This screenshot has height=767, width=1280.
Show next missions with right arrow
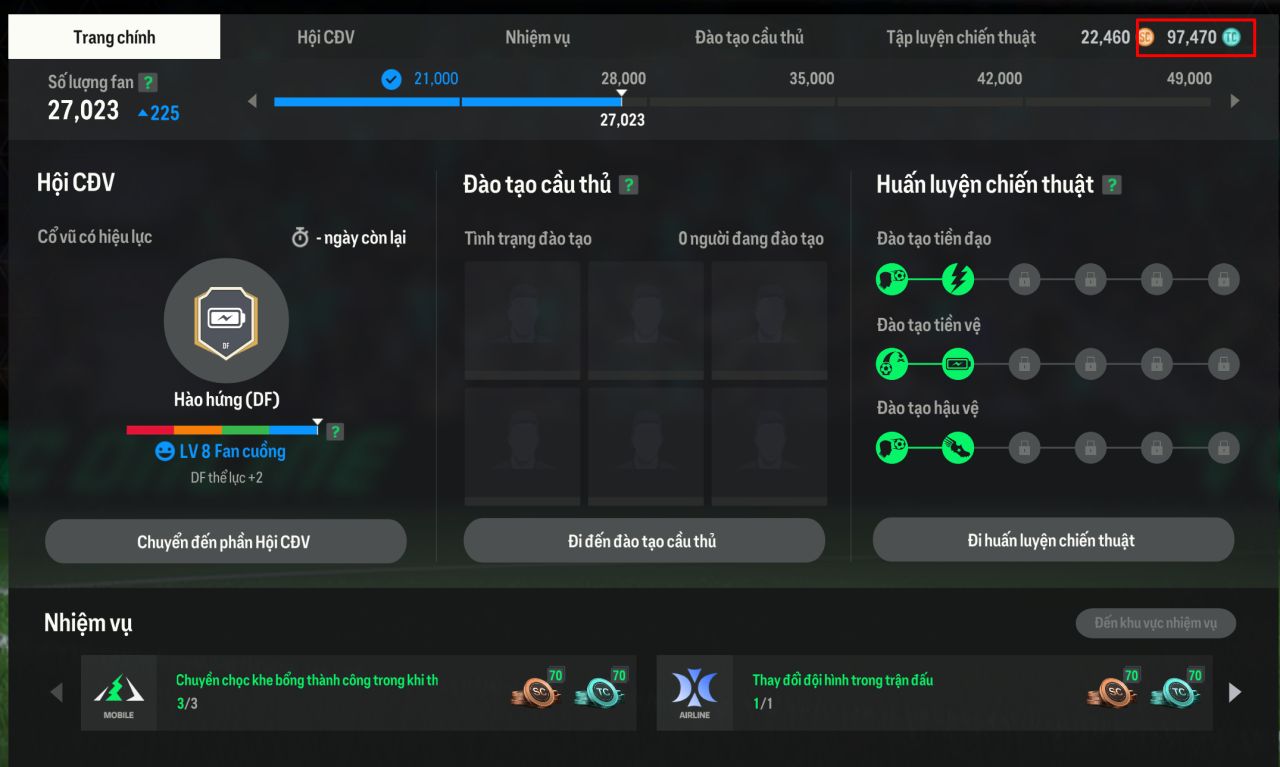(1235, 692)
